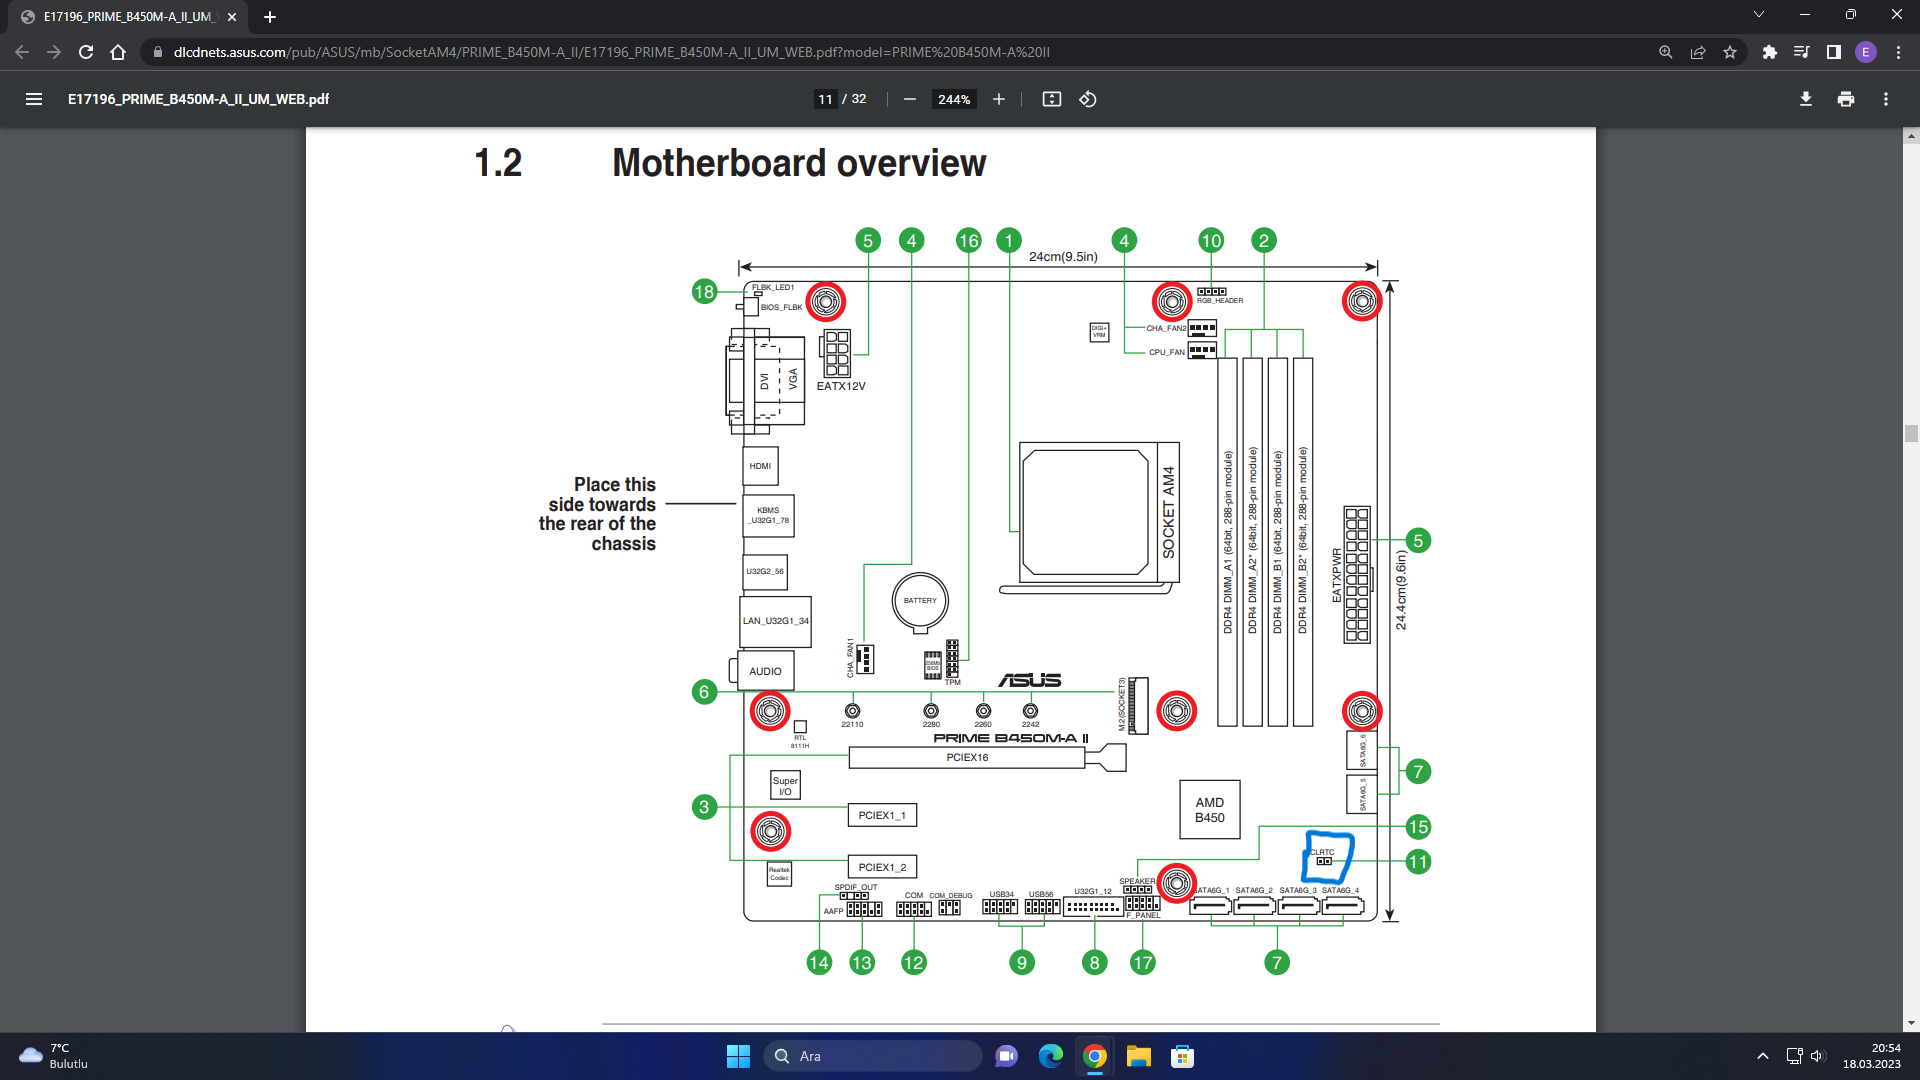Click the taskbar search box Ara
1920x1080 pixels.
pos(872,1056)
